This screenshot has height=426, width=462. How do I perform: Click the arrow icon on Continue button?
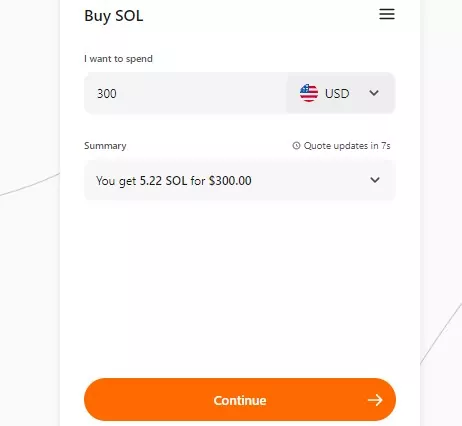(x=375, y=400)
